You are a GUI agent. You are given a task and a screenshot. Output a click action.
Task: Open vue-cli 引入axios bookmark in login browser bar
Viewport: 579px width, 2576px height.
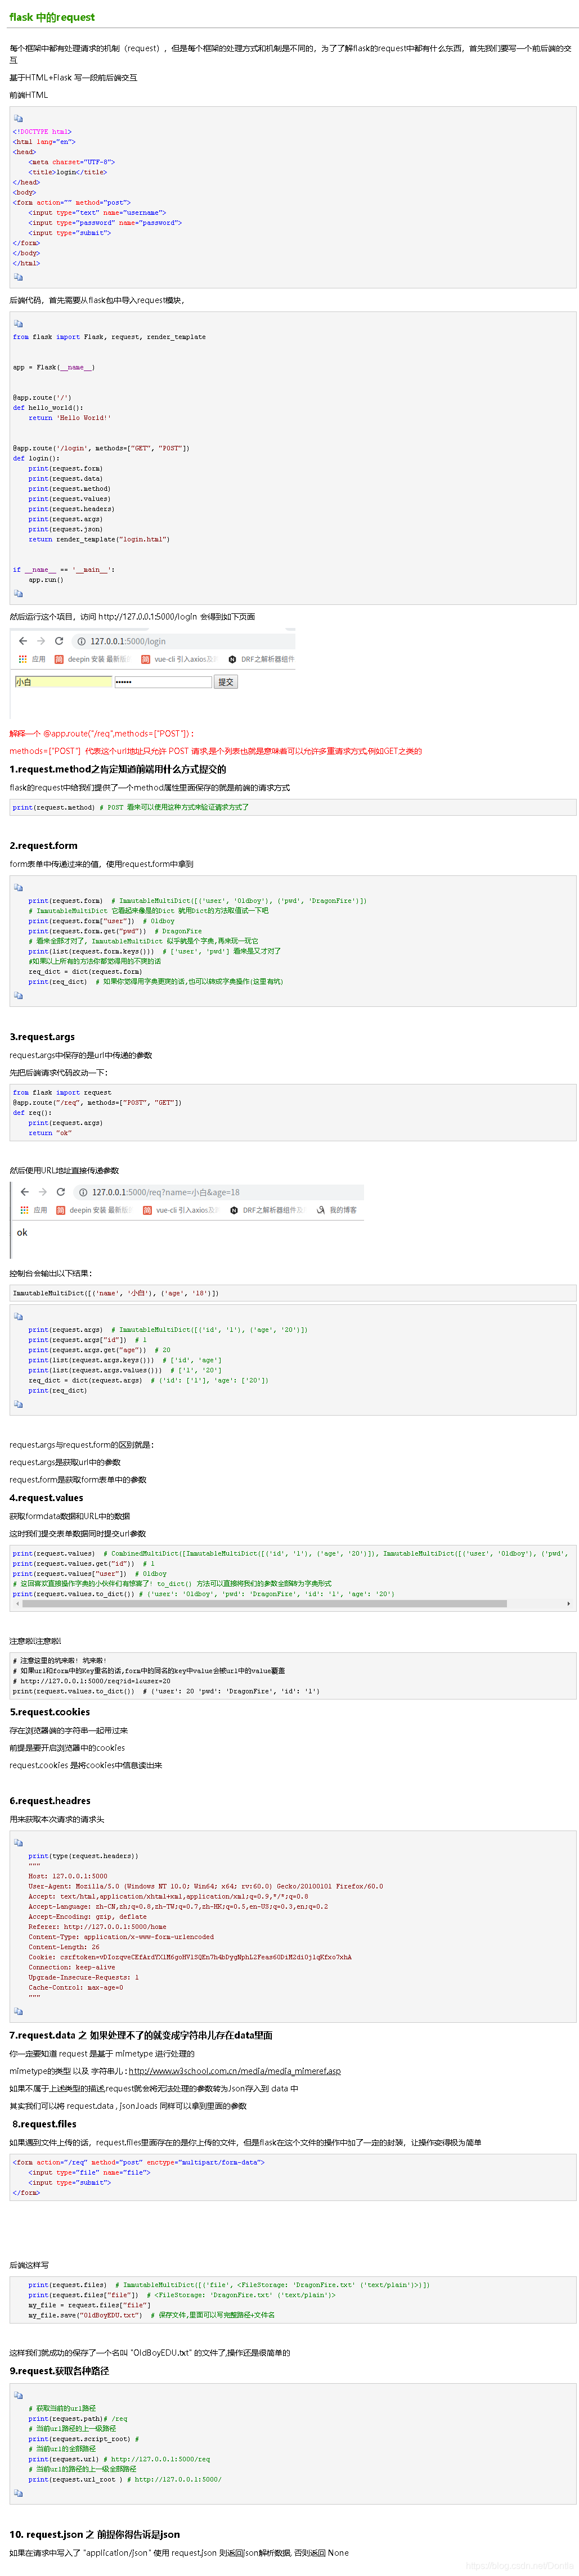[x=179, y=659]
